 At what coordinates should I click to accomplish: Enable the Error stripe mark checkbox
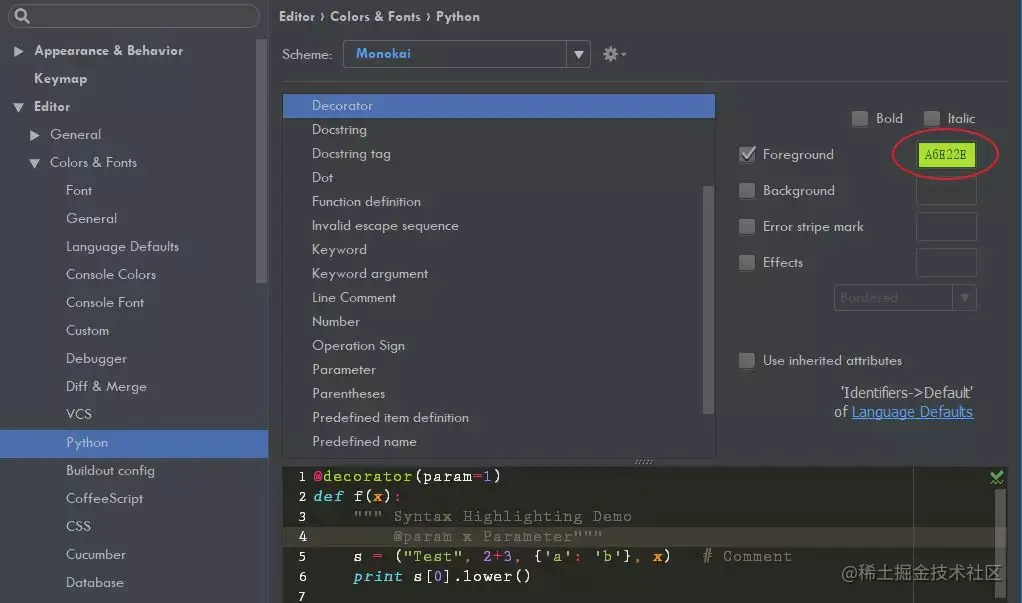(x=747, y=226)
